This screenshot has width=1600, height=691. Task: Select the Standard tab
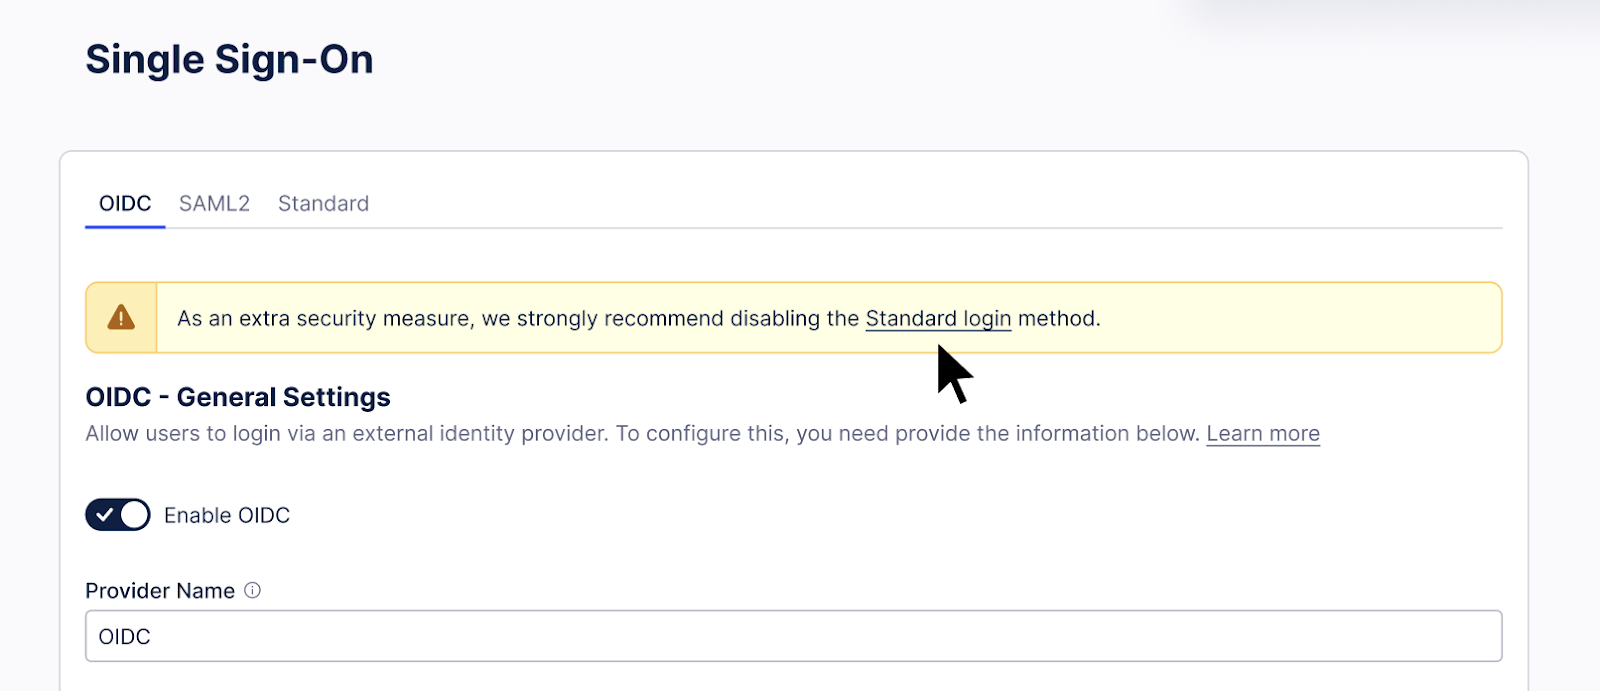tap(323, 203)
